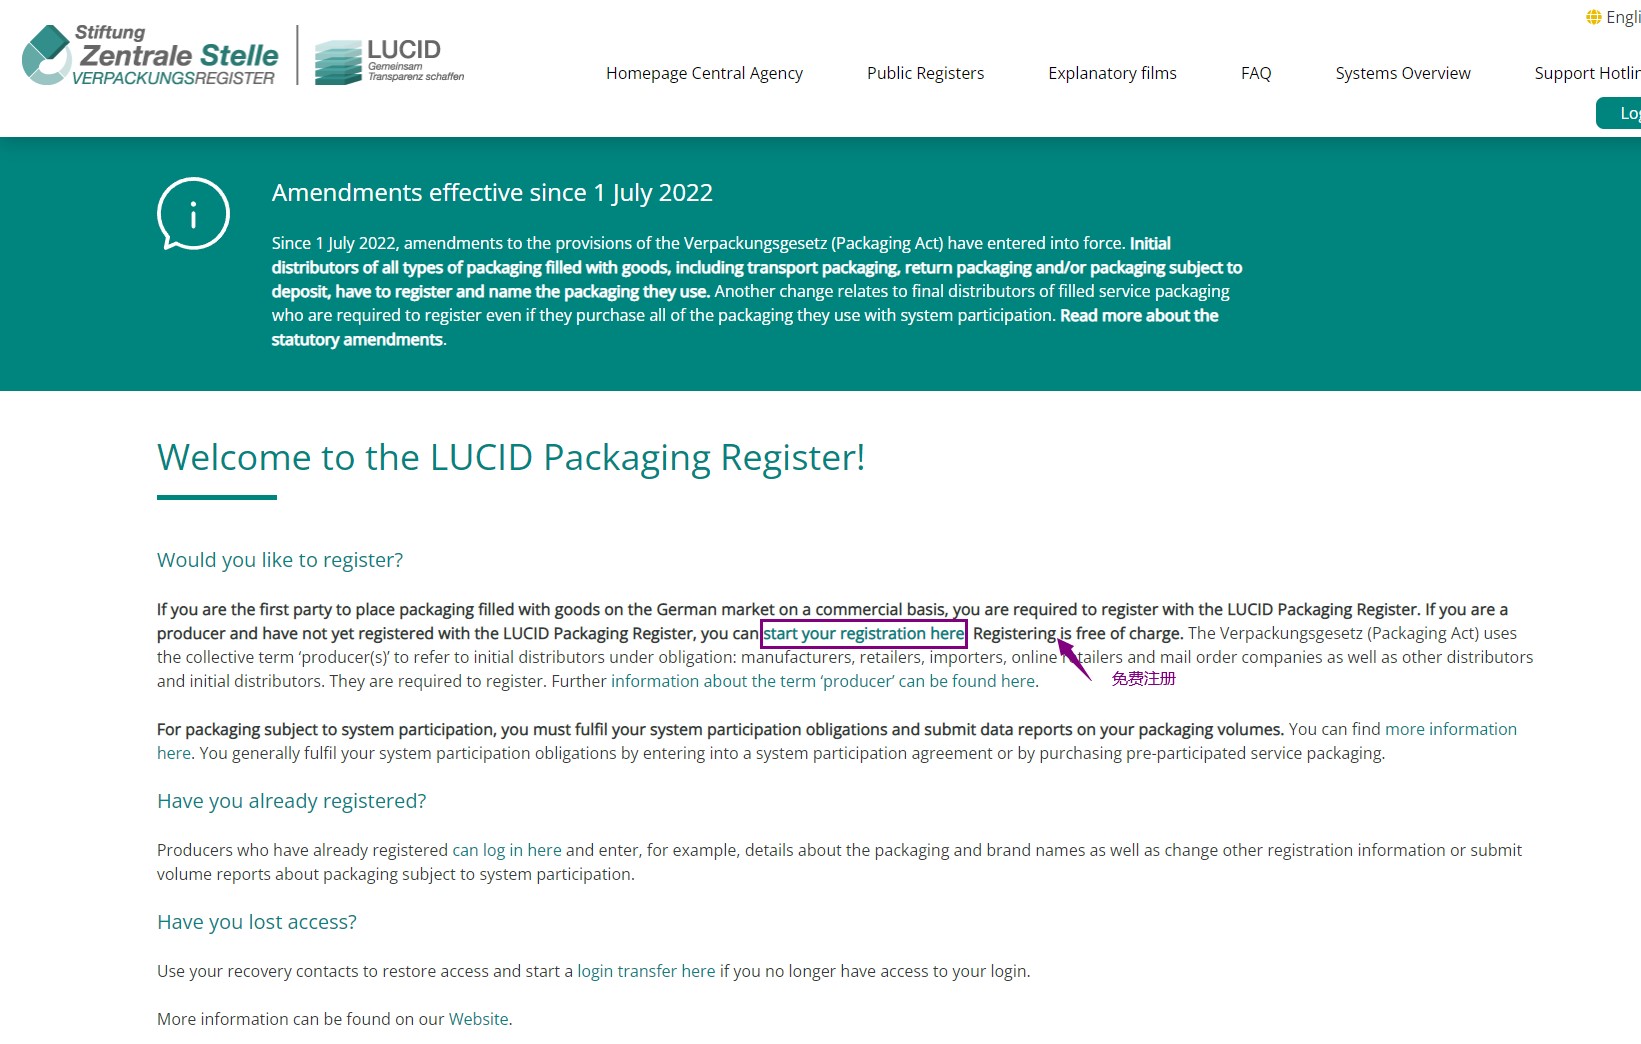Open the English language selector
This screenshot has height=1044, width=1641.
tap(1622, 17)
